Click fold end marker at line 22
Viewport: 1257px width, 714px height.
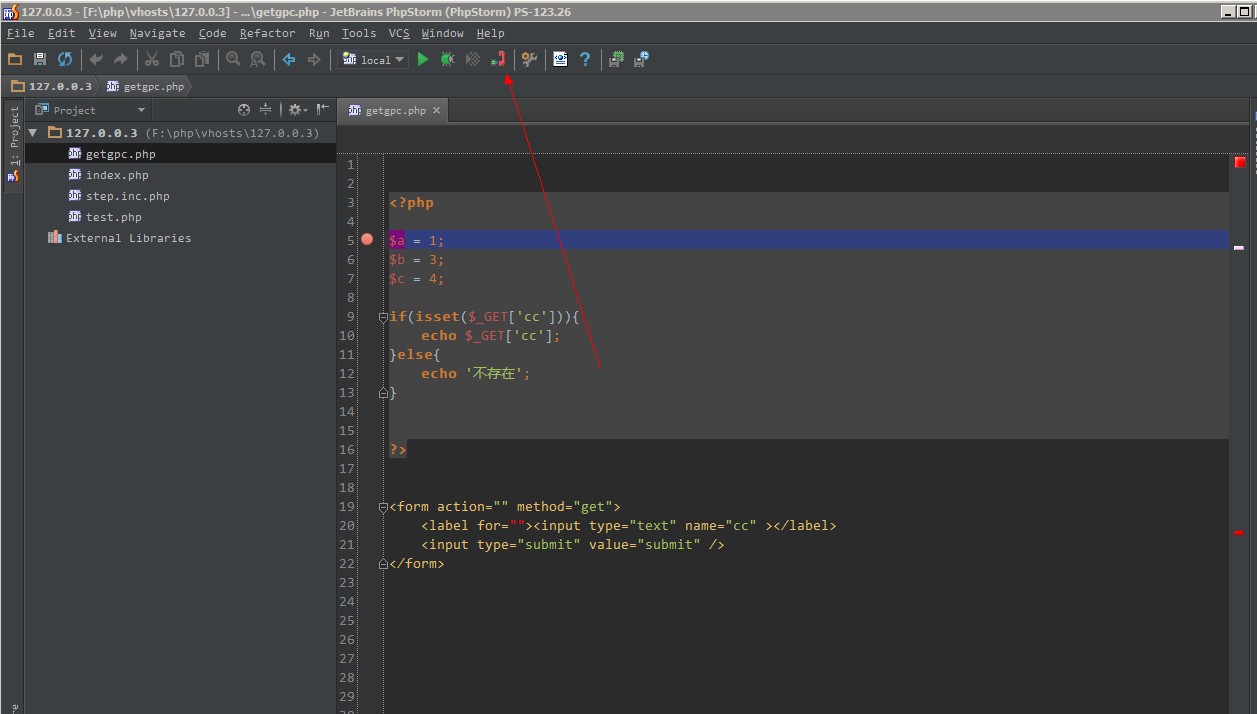383,564
